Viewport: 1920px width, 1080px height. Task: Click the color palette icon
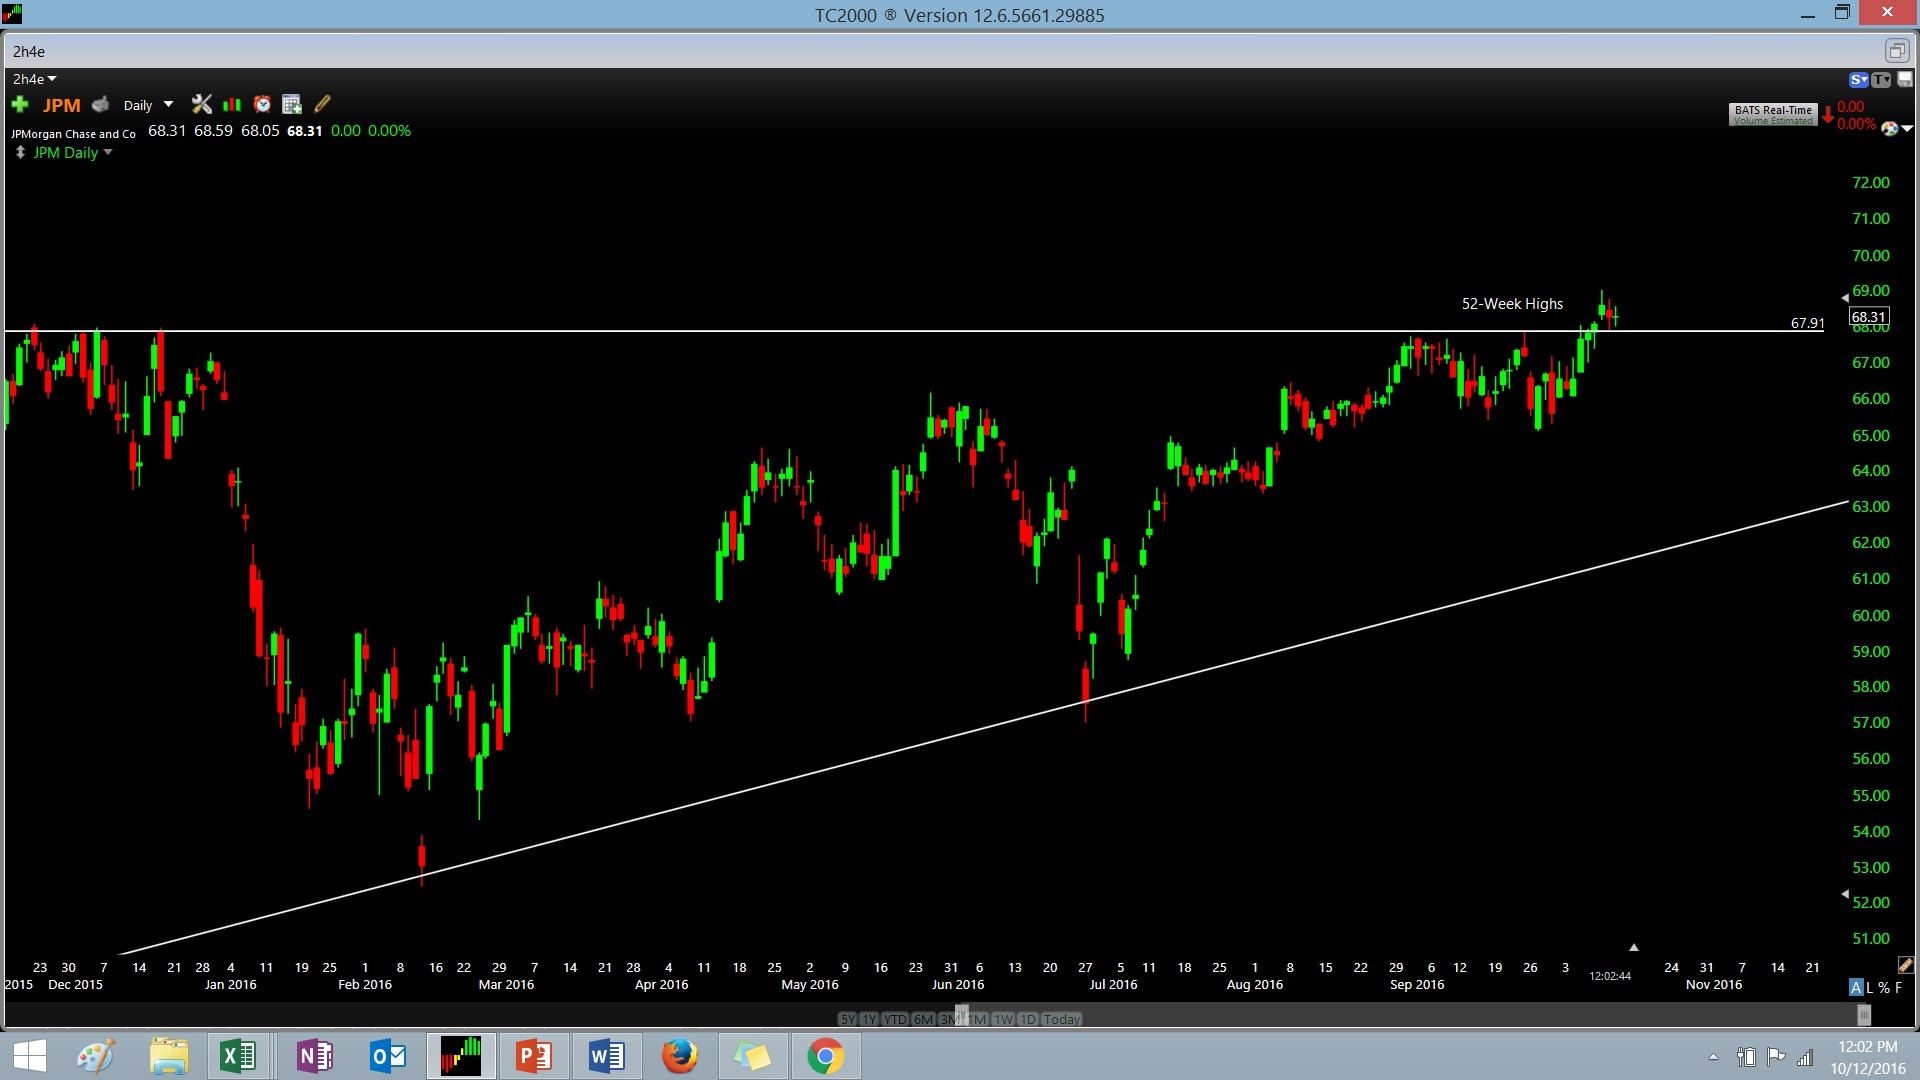(x=1889, y=128)
